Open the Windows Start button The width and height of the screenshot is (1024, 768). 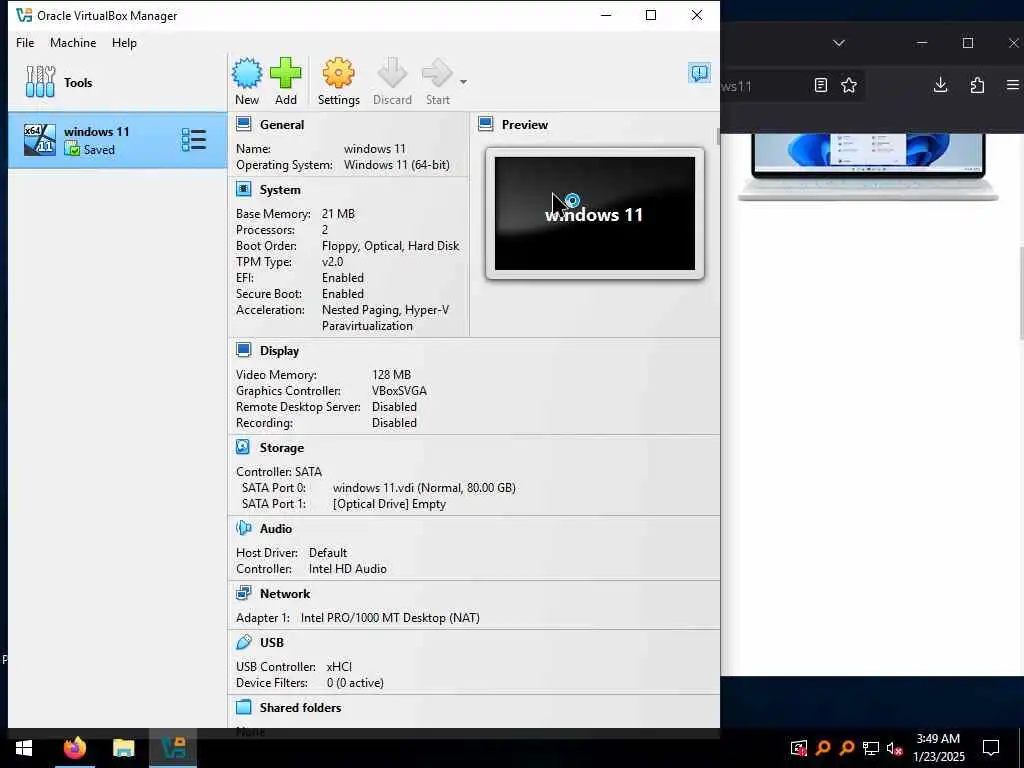pyautogui.click(x=24, y=748)
